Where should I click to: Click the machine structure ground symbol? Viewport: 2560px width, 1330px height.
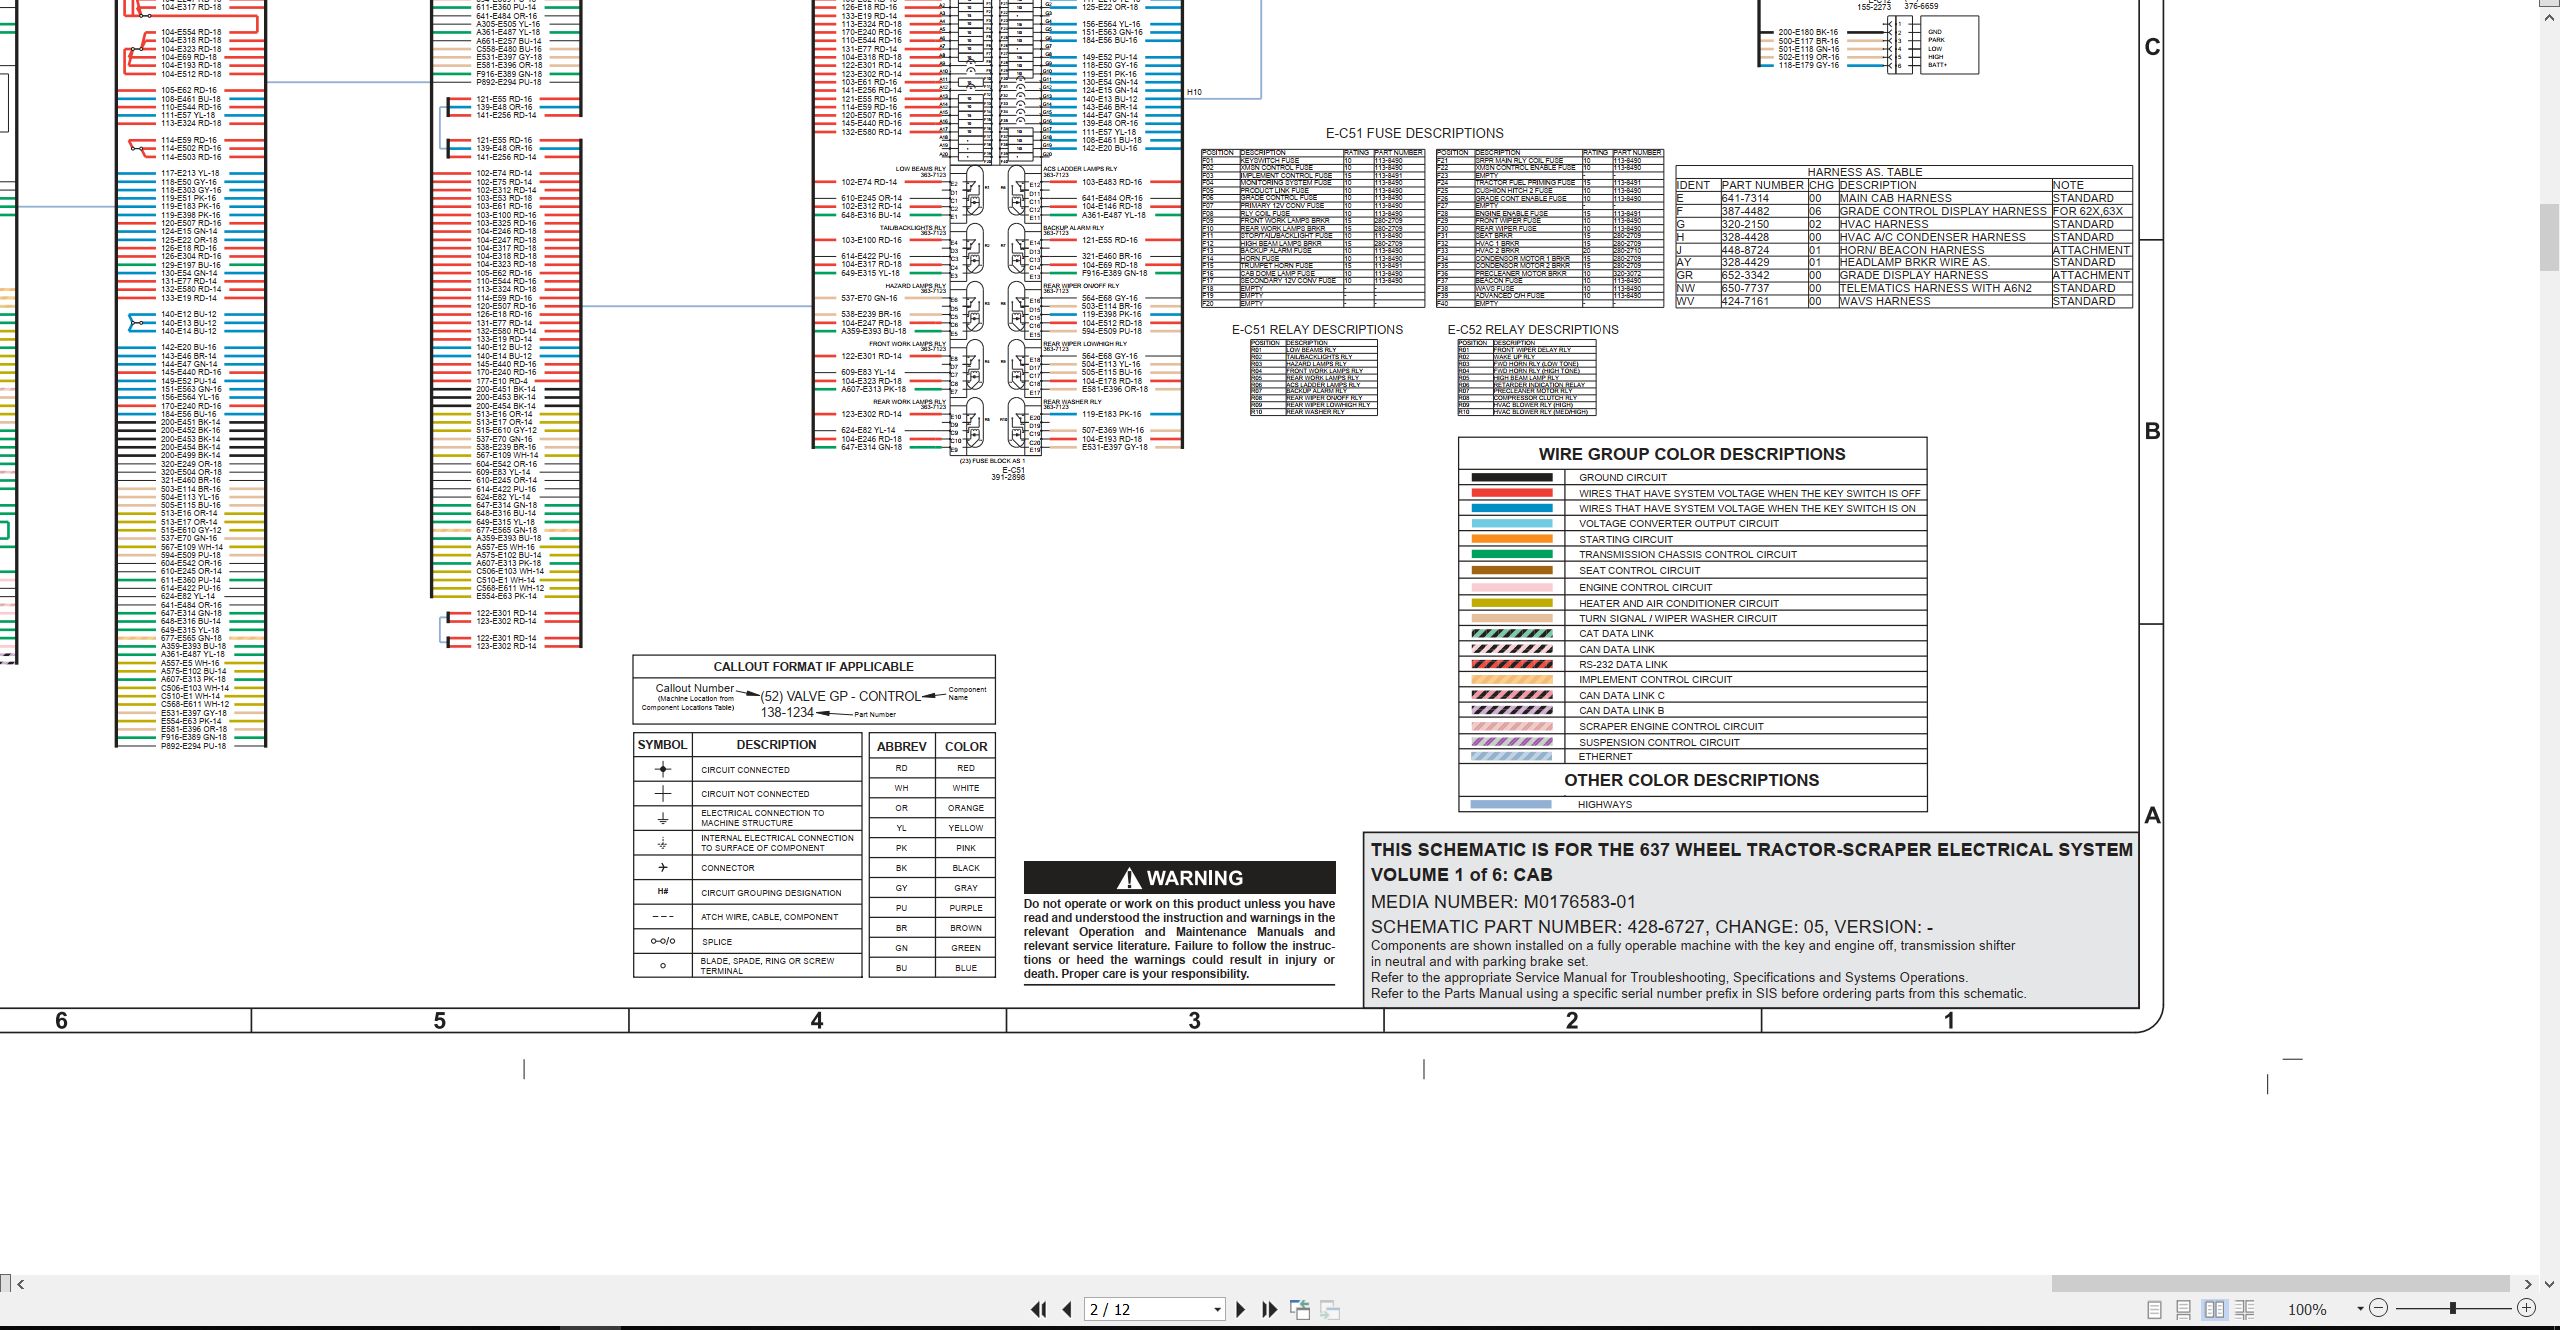coord(662,818)
